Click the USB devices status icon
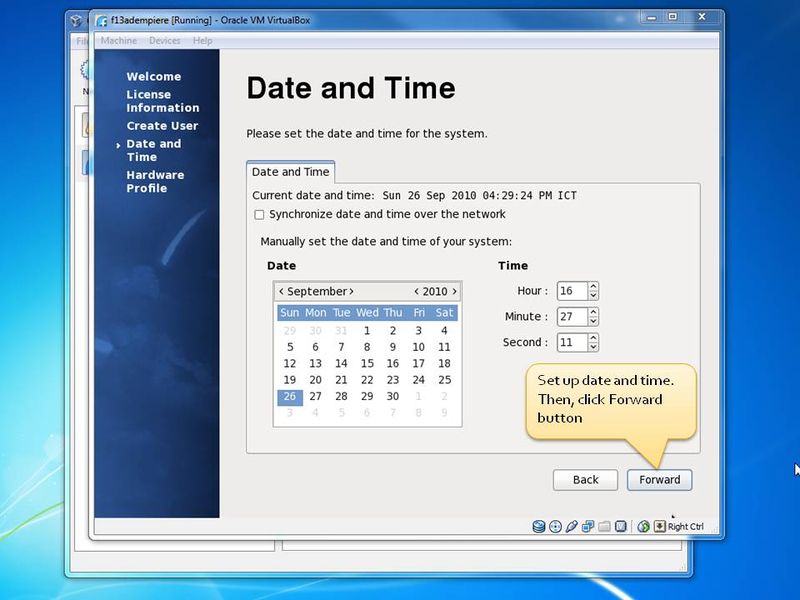 571,526
